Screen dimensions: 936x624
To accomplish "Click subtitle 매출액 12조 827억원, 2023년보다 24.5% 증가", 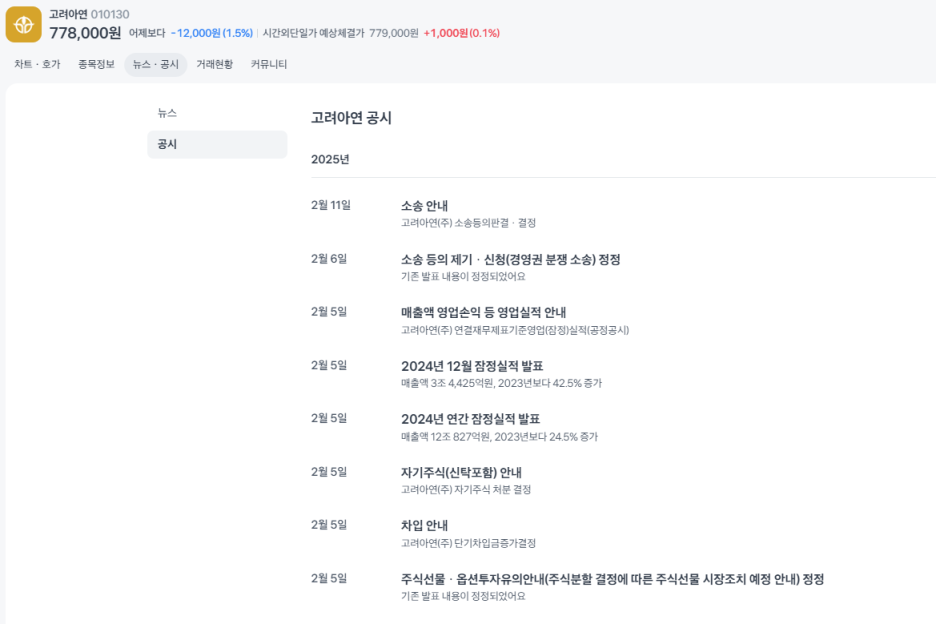I will point(499,437).
